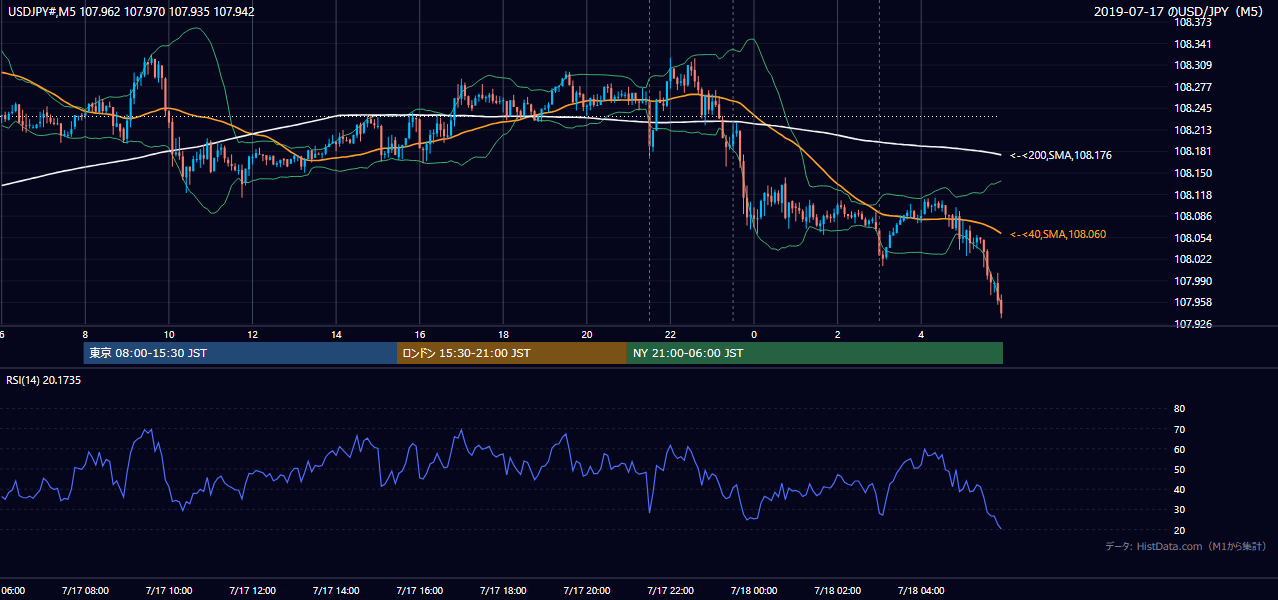Click RSI scale value 80
The image size is (1278, 600).
(x=1179, y=409)
